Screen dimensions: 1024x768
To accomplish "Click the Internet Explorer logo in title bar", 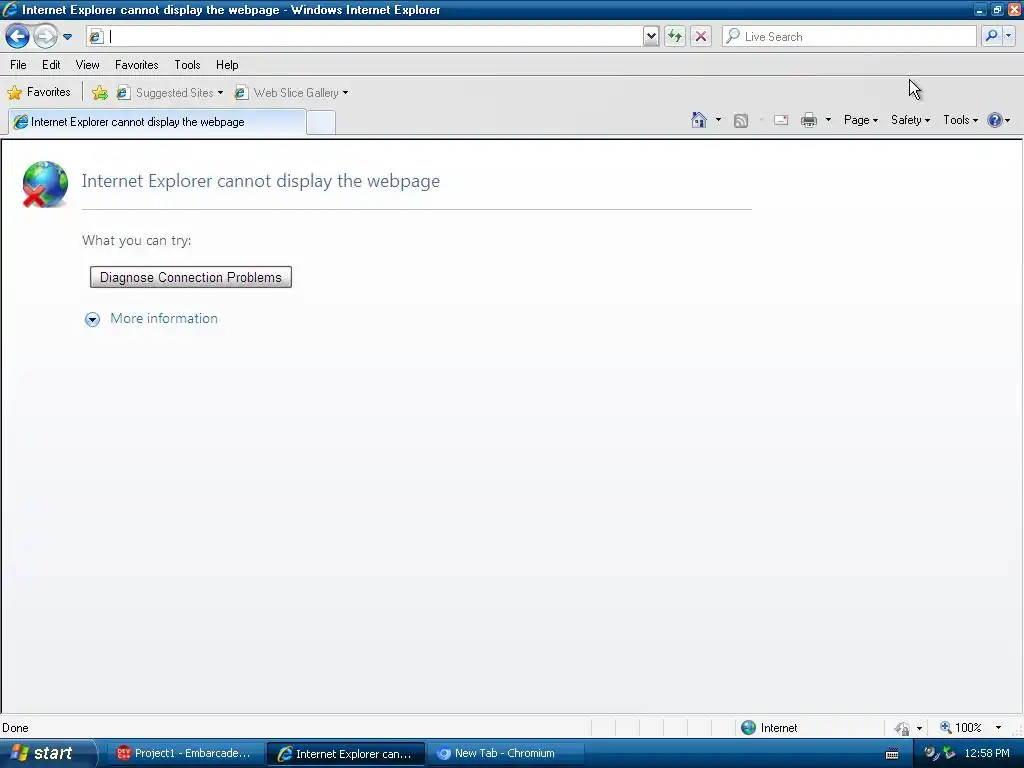I will click(10, 10).
